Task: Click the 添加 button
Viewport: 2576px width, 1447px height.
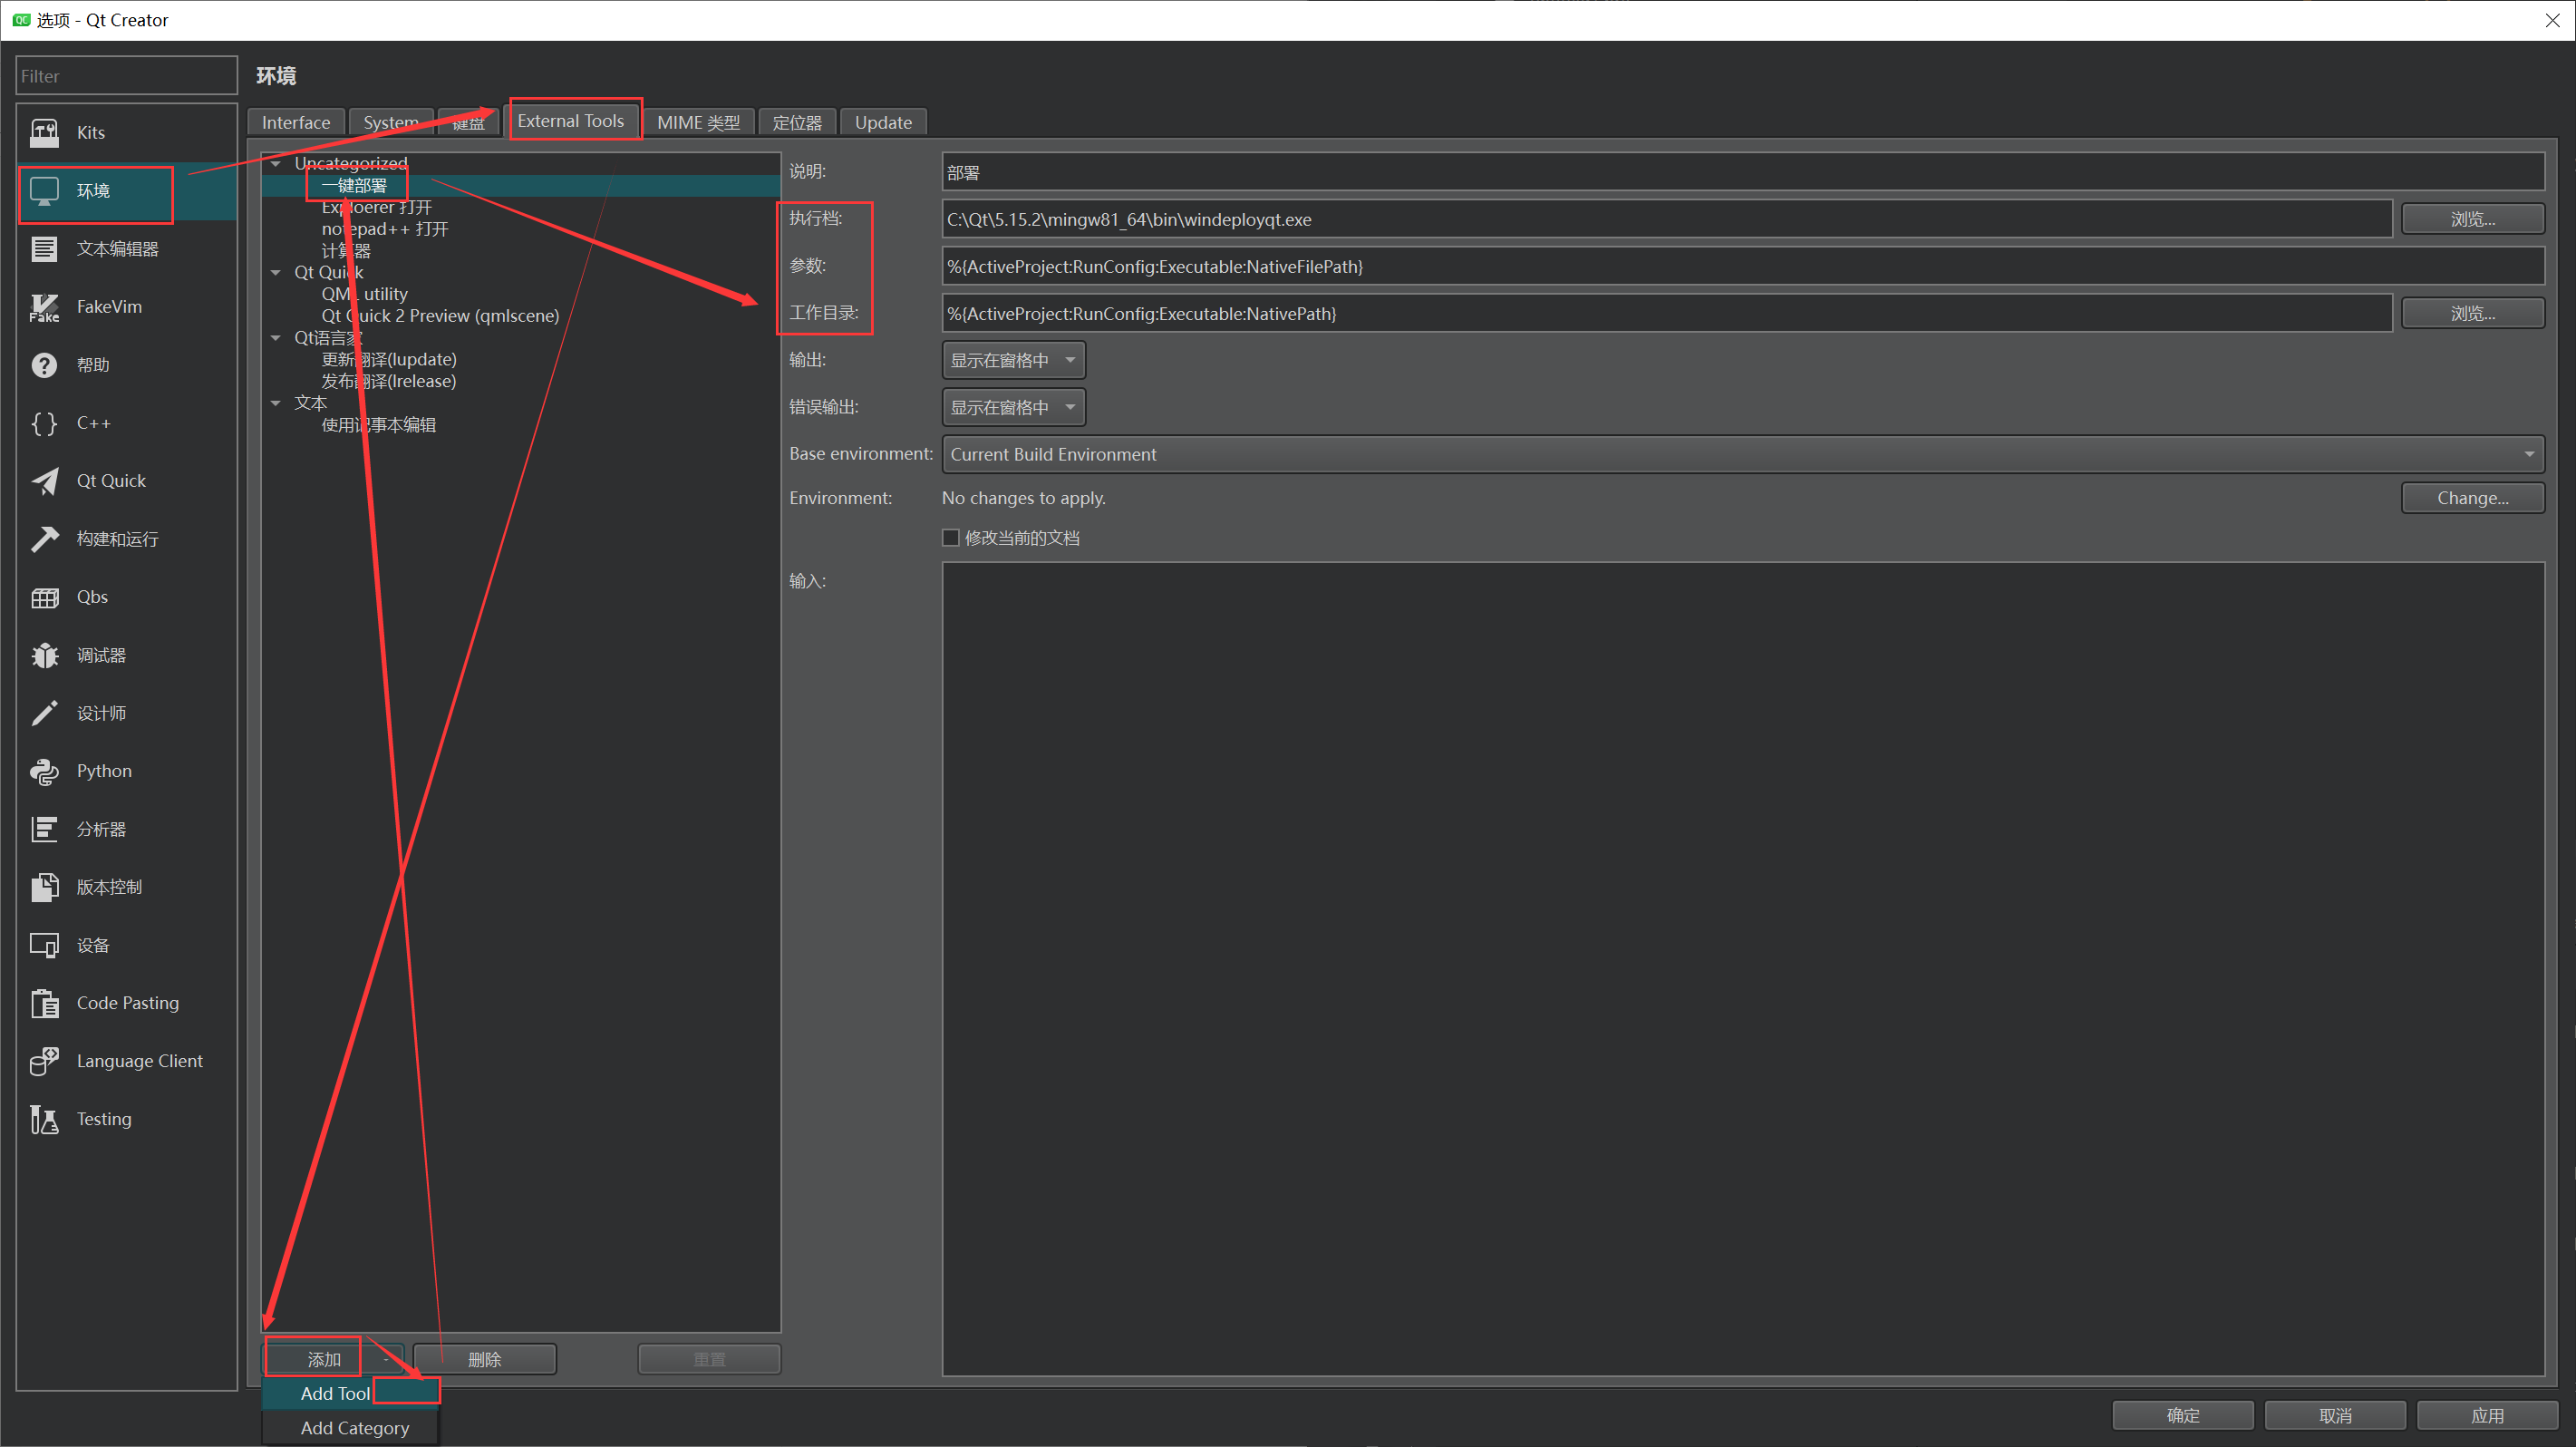Action: (324, 1360)
